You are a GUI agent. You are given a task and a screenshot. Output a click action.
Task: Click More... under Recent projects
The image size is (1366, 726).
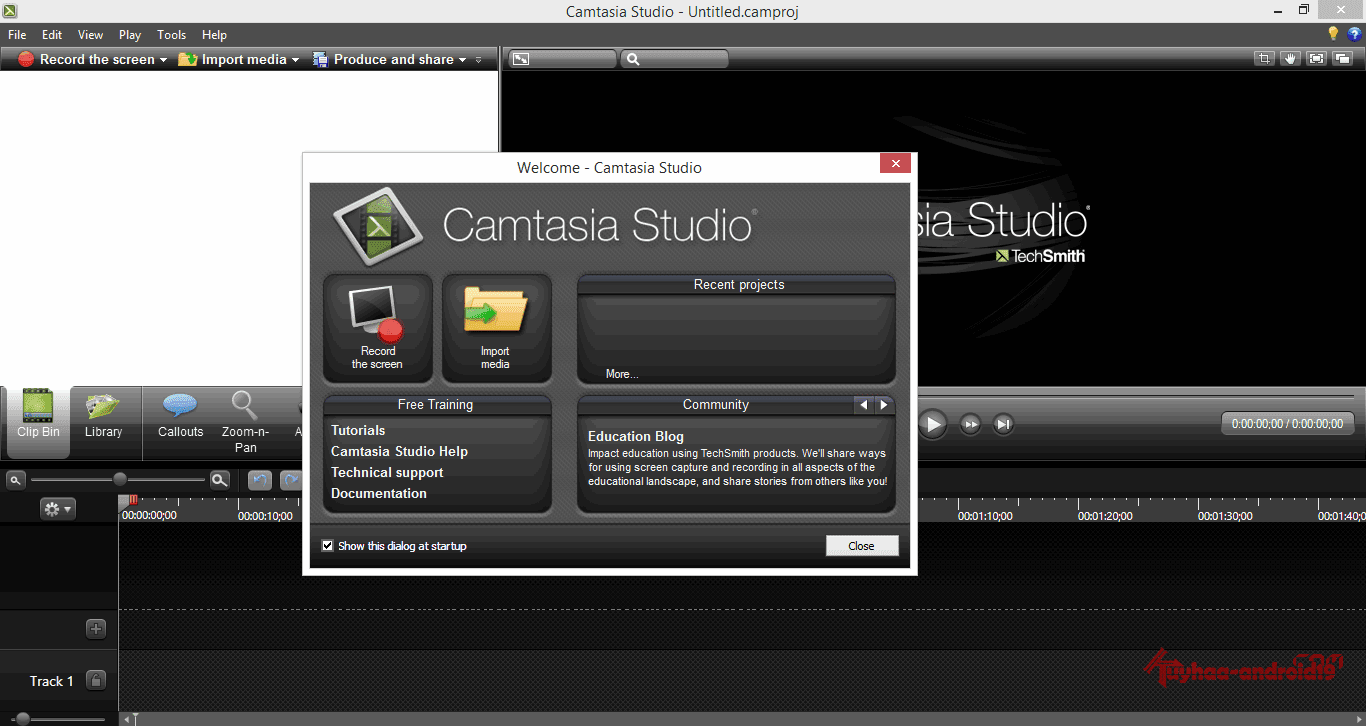pyautogui.click(x=621, y=374)
